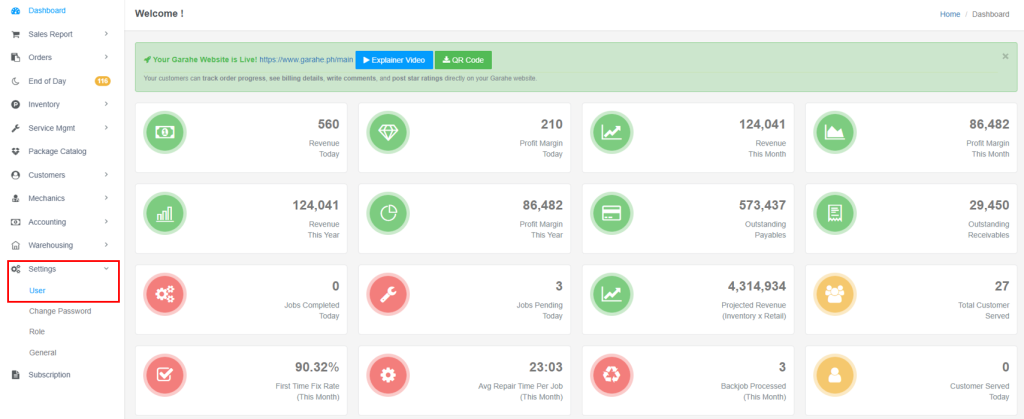Click the Revenue Today money icon
The height and width of the screenshot is (419, 1024).
coord(164,133)
